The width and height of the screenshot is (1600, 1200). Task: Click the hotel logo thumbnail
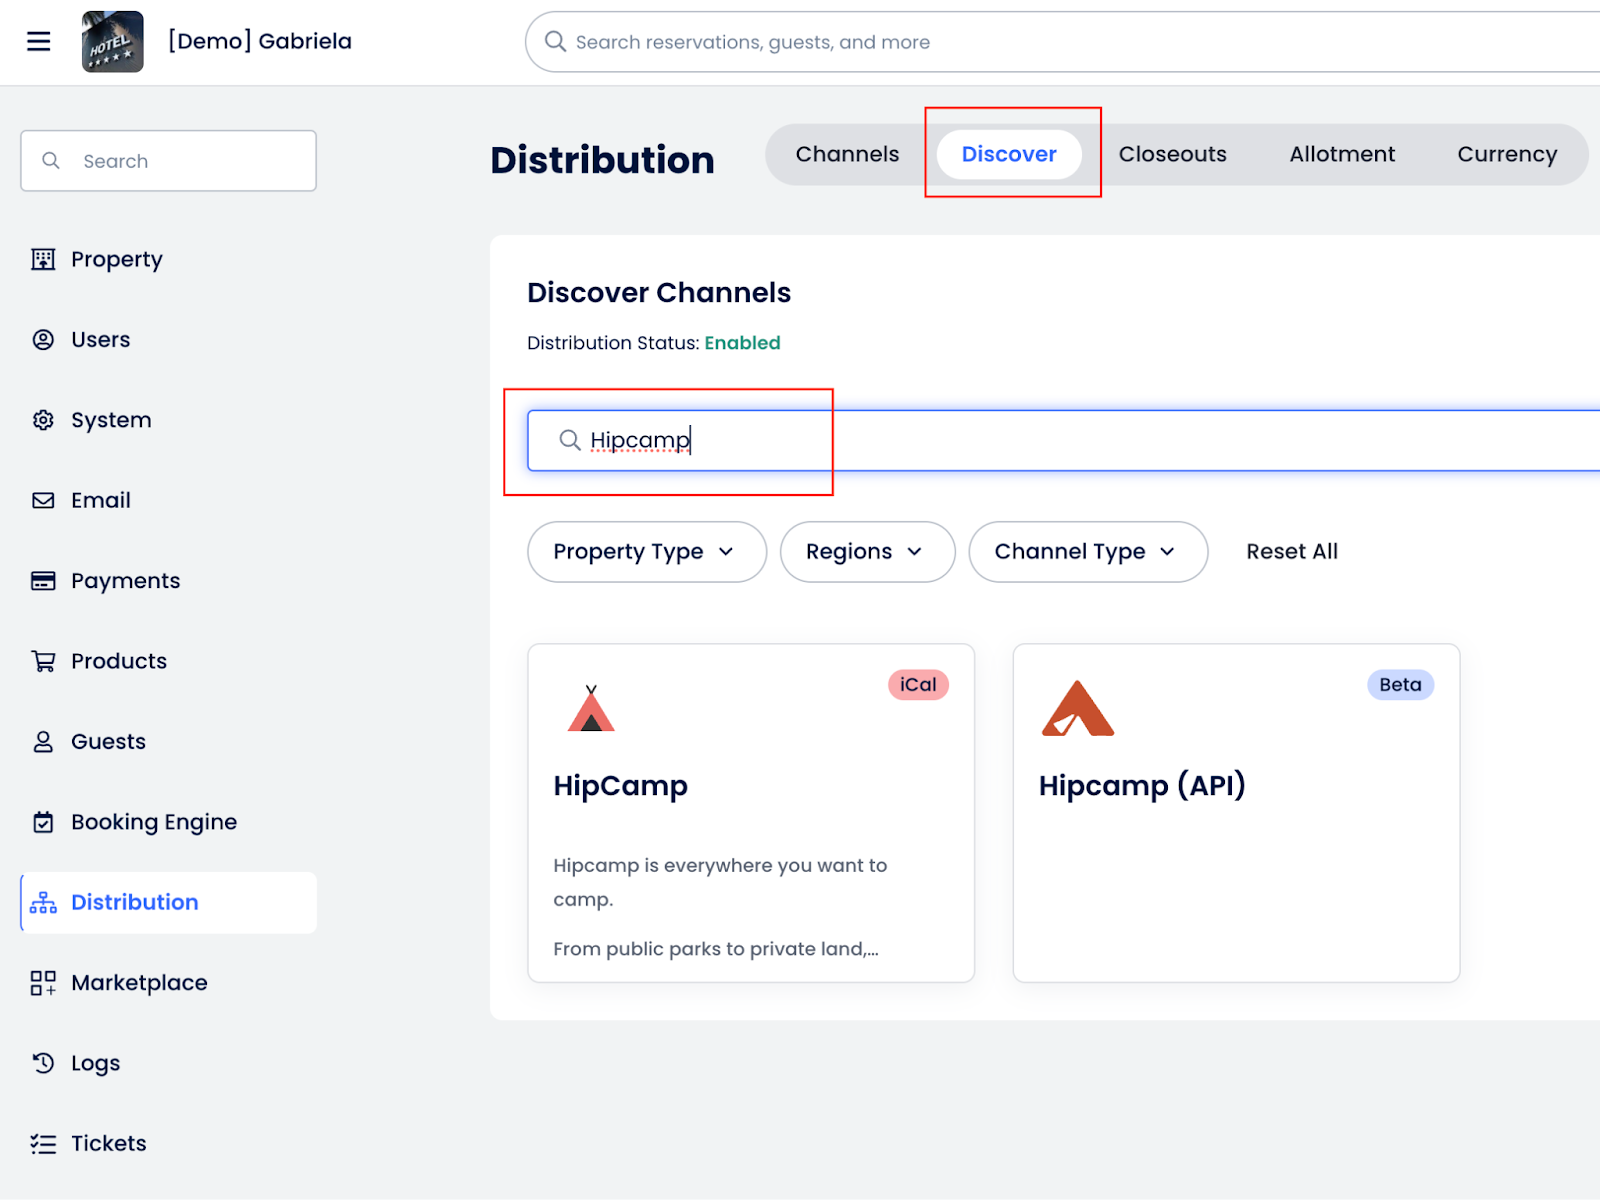tap(112, 41)
